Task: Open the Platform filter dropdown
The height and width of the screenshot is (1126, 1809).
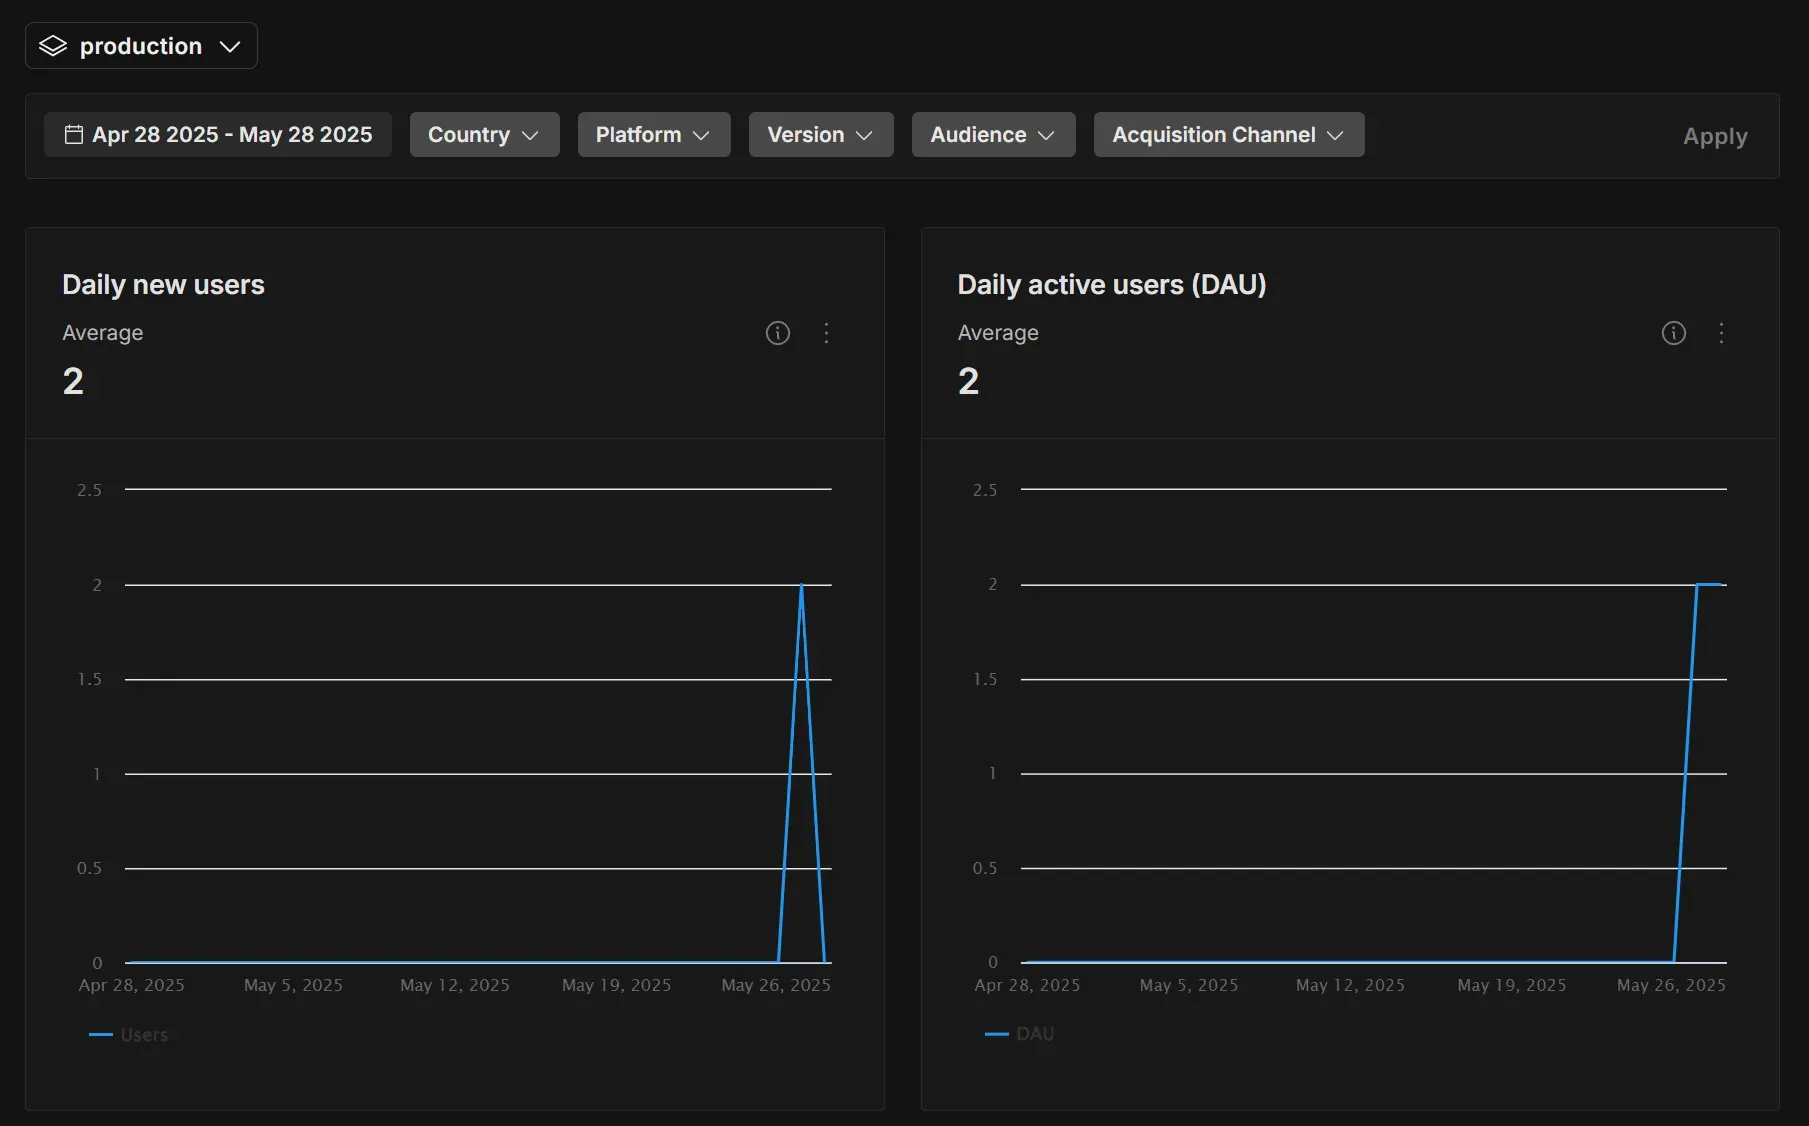Action: 654,134
